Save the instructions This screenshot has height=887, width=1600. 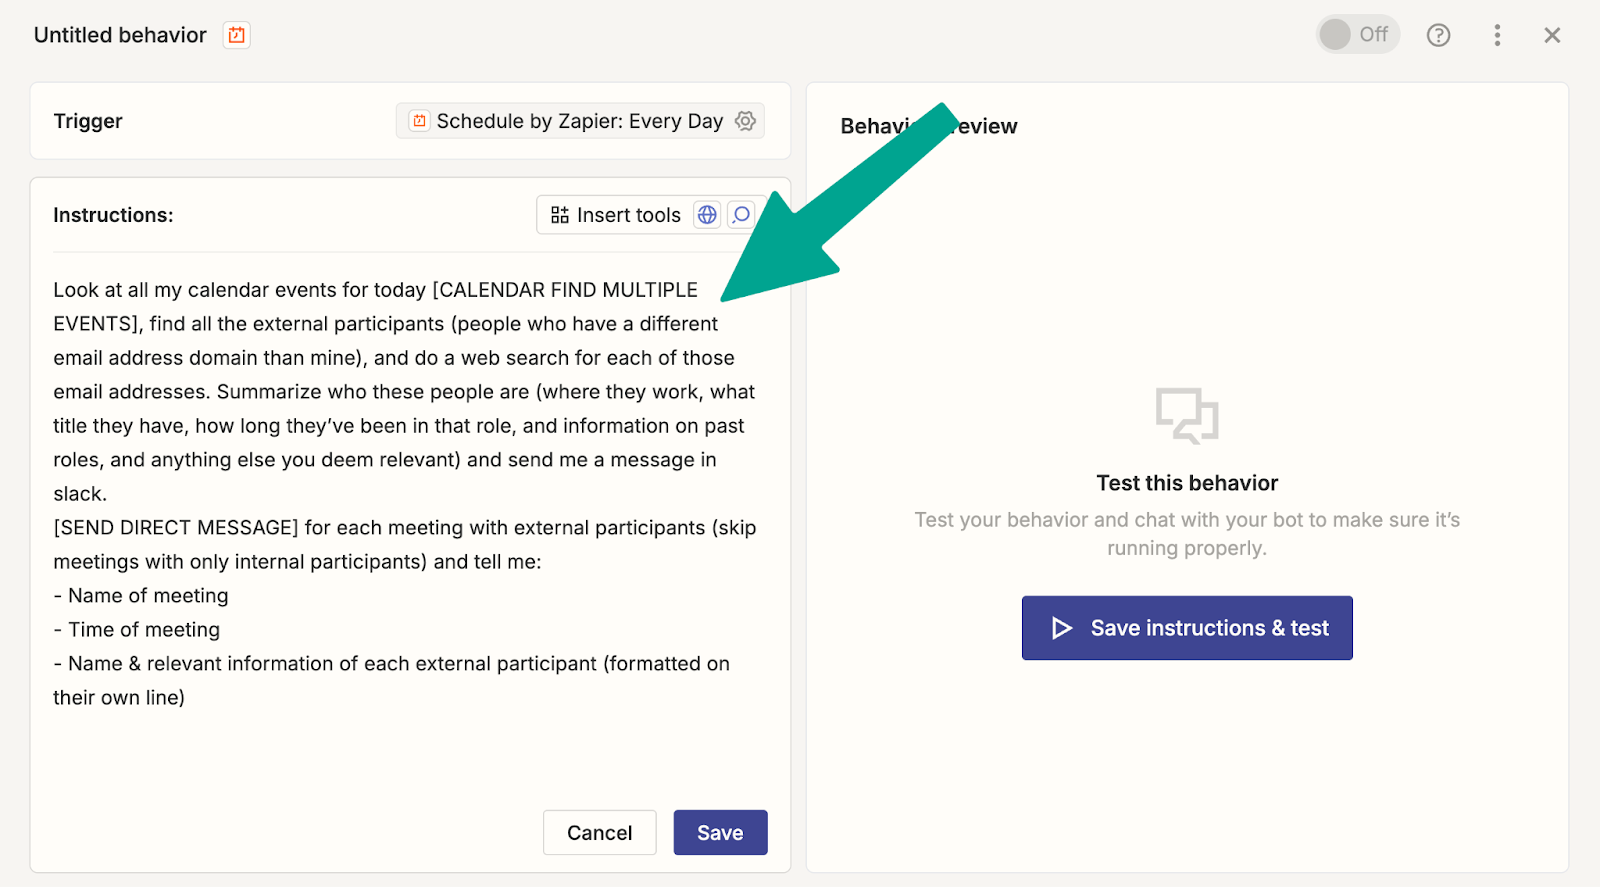tap(720, 833)
